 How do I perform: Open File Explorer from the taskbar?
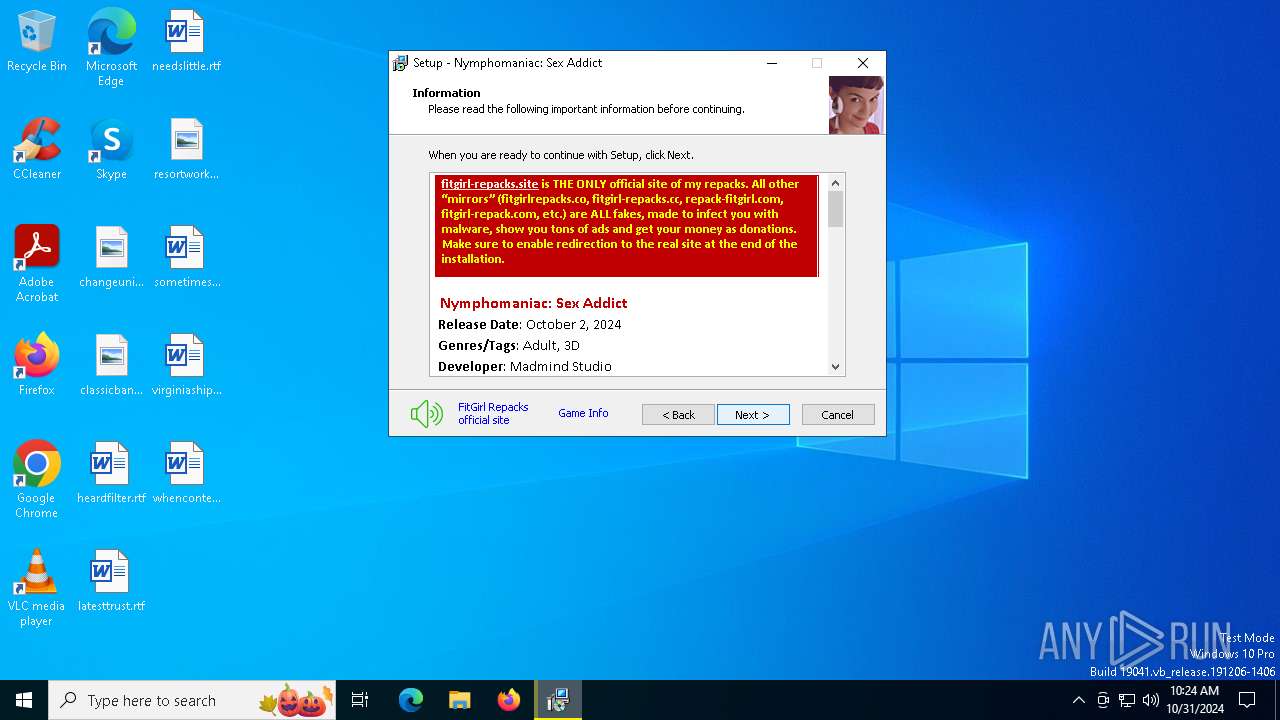459,700
